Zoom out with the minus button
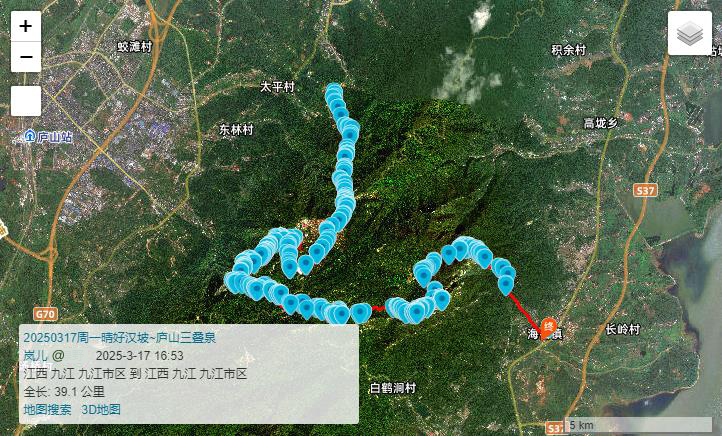The height and width of the screenshot is (436, 722). pyautogui.click(x=26, y=57)
